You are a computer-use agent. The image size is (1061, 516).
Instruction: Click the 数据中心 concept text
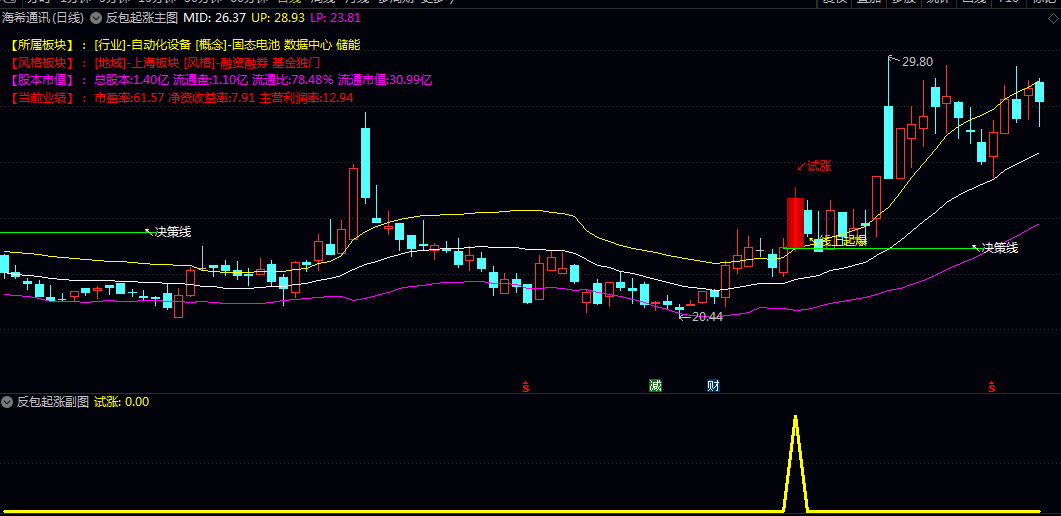tap(308, 45)
